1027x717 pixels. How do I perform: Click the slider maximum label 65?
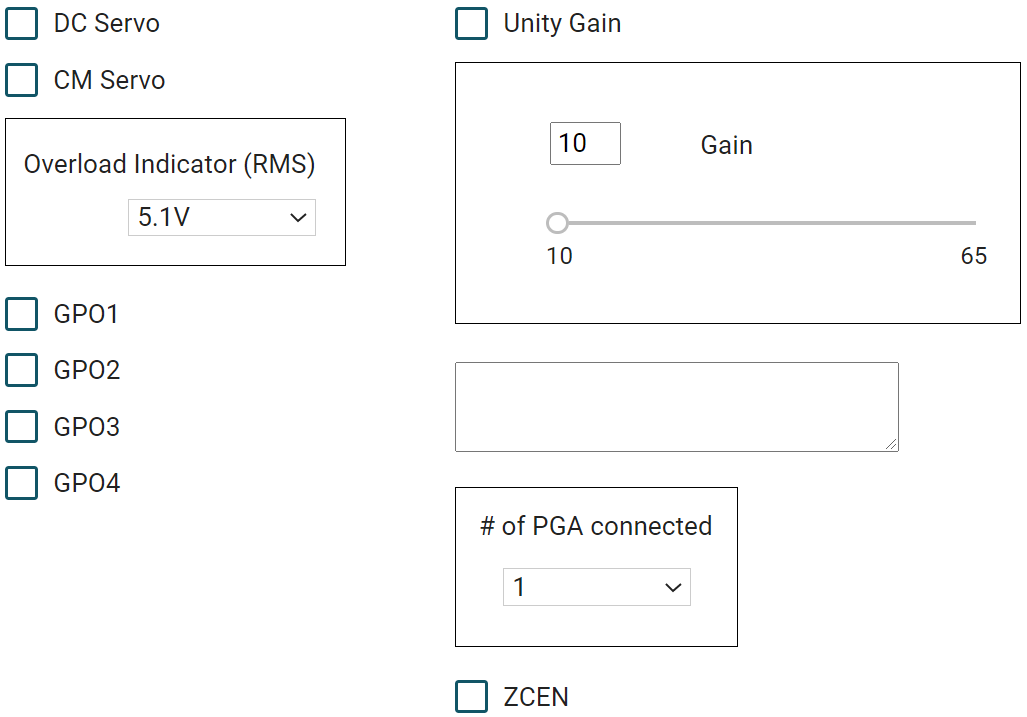[973, 256]
